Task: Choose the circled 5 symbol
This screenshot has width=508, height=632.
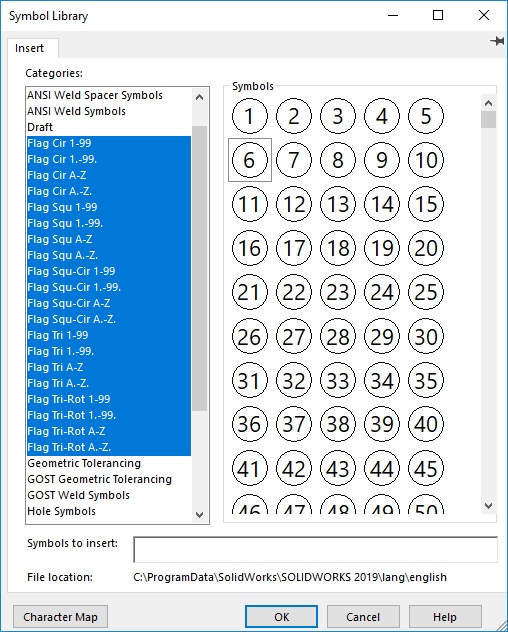Action: [x=426, y=116]
